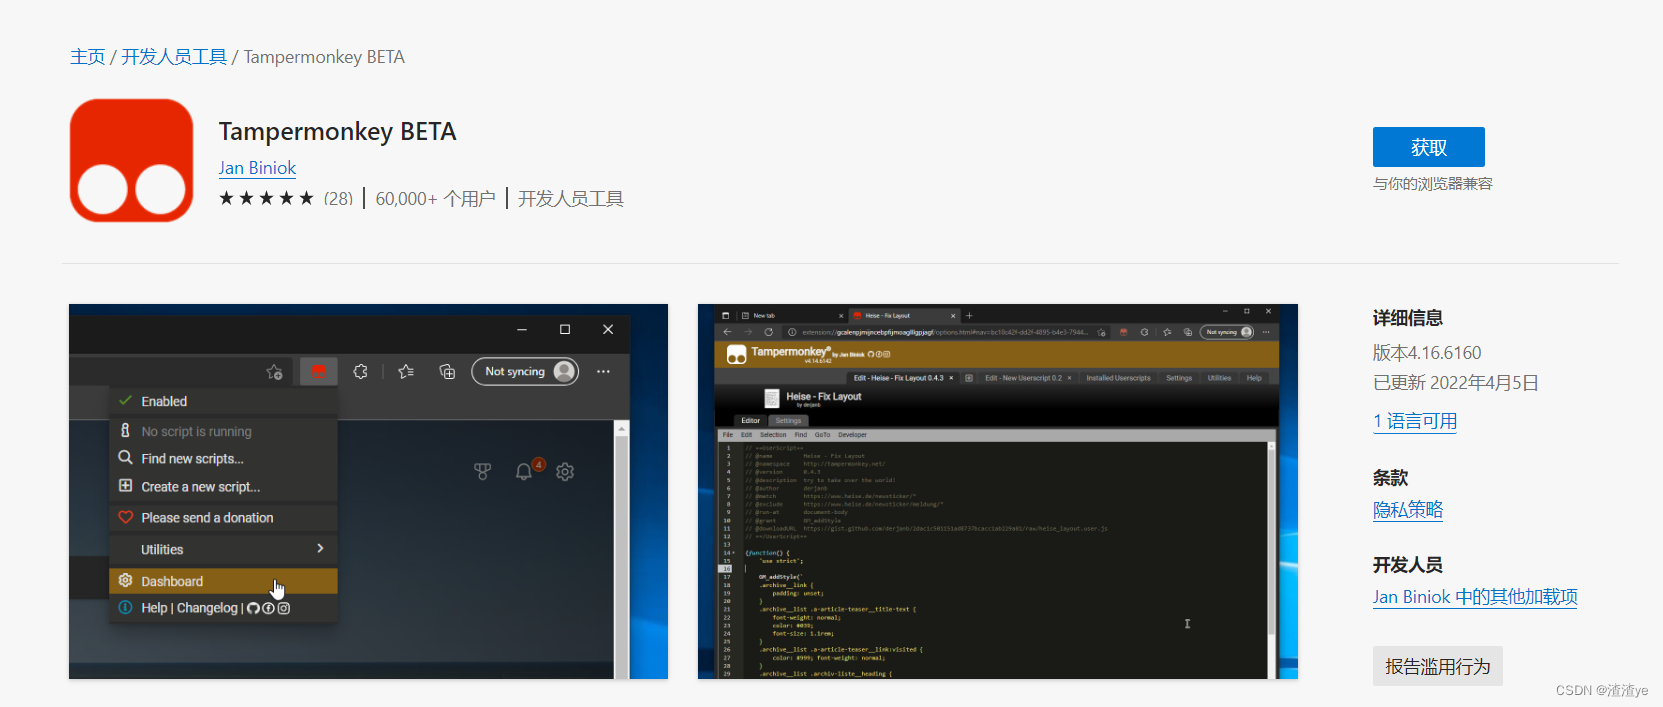Click the magnifier icon beside Find new scripts
Image resolution: width=1663 pixels, height=707 pixels.
125,457
